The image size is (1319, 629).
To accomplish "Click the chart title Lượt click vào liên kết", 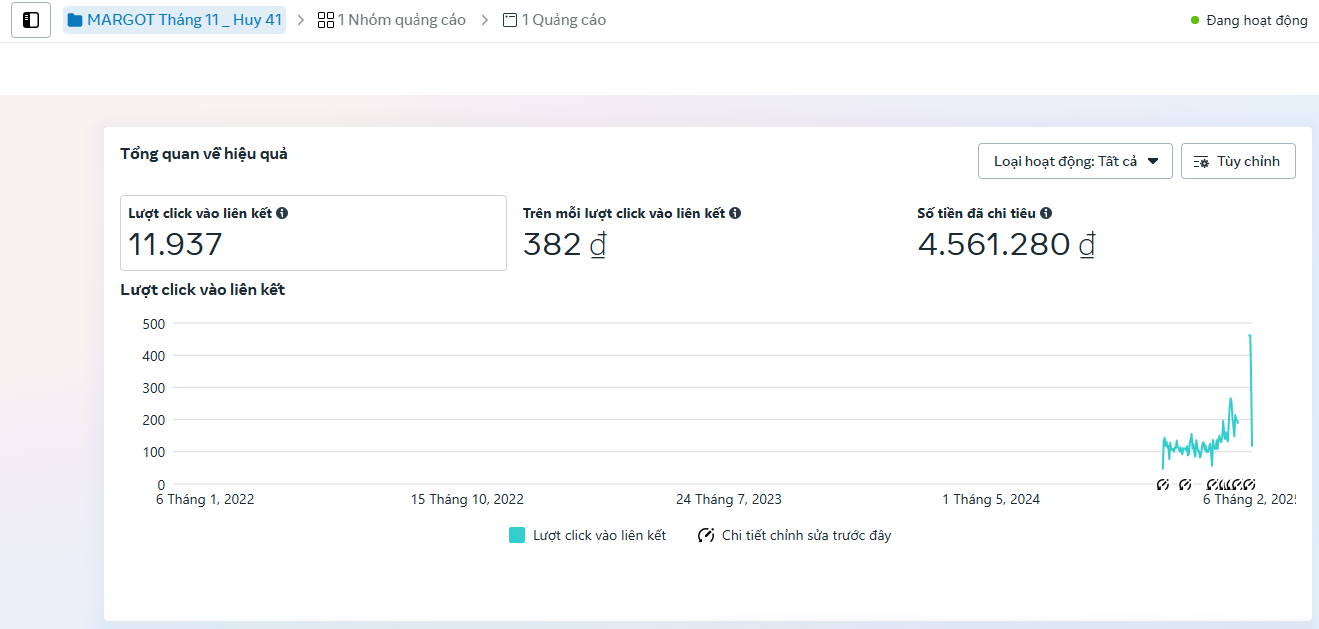I will tap(203, 290).
